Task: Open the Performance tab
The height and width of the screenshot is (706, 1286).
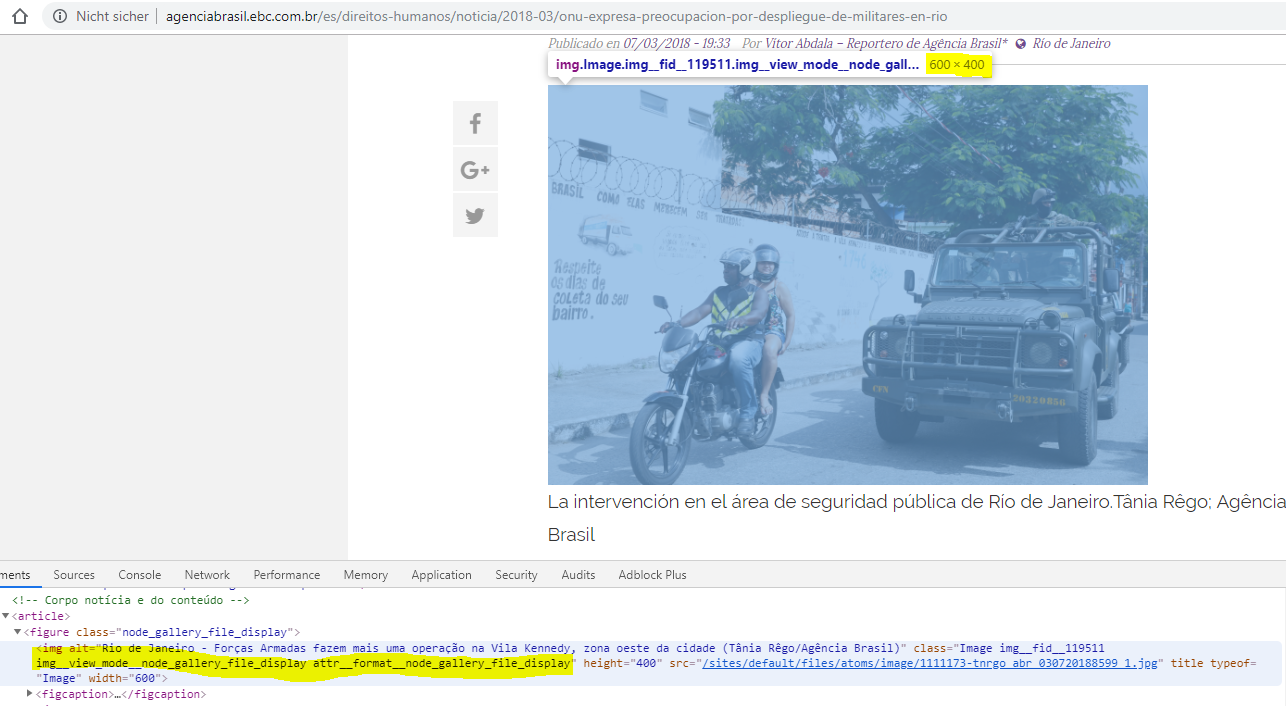Action: click(287, 575)
